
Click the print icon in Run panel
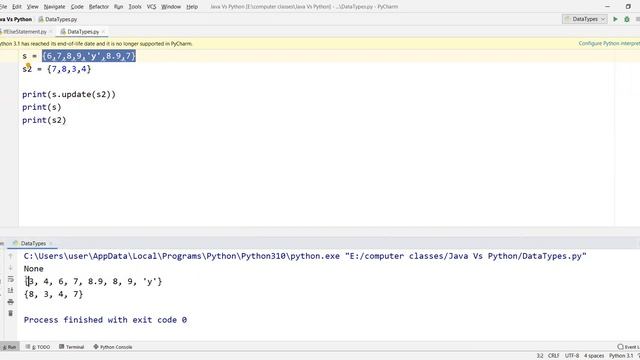(x=11, y=302)
